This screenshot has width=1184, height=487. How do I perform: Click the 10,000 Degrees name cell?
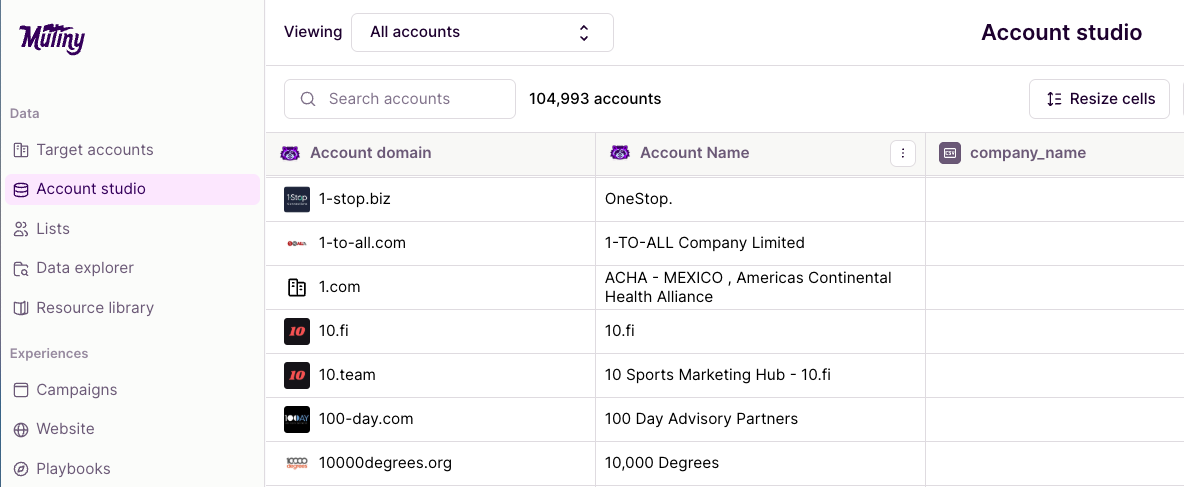[x=760, y=463]
